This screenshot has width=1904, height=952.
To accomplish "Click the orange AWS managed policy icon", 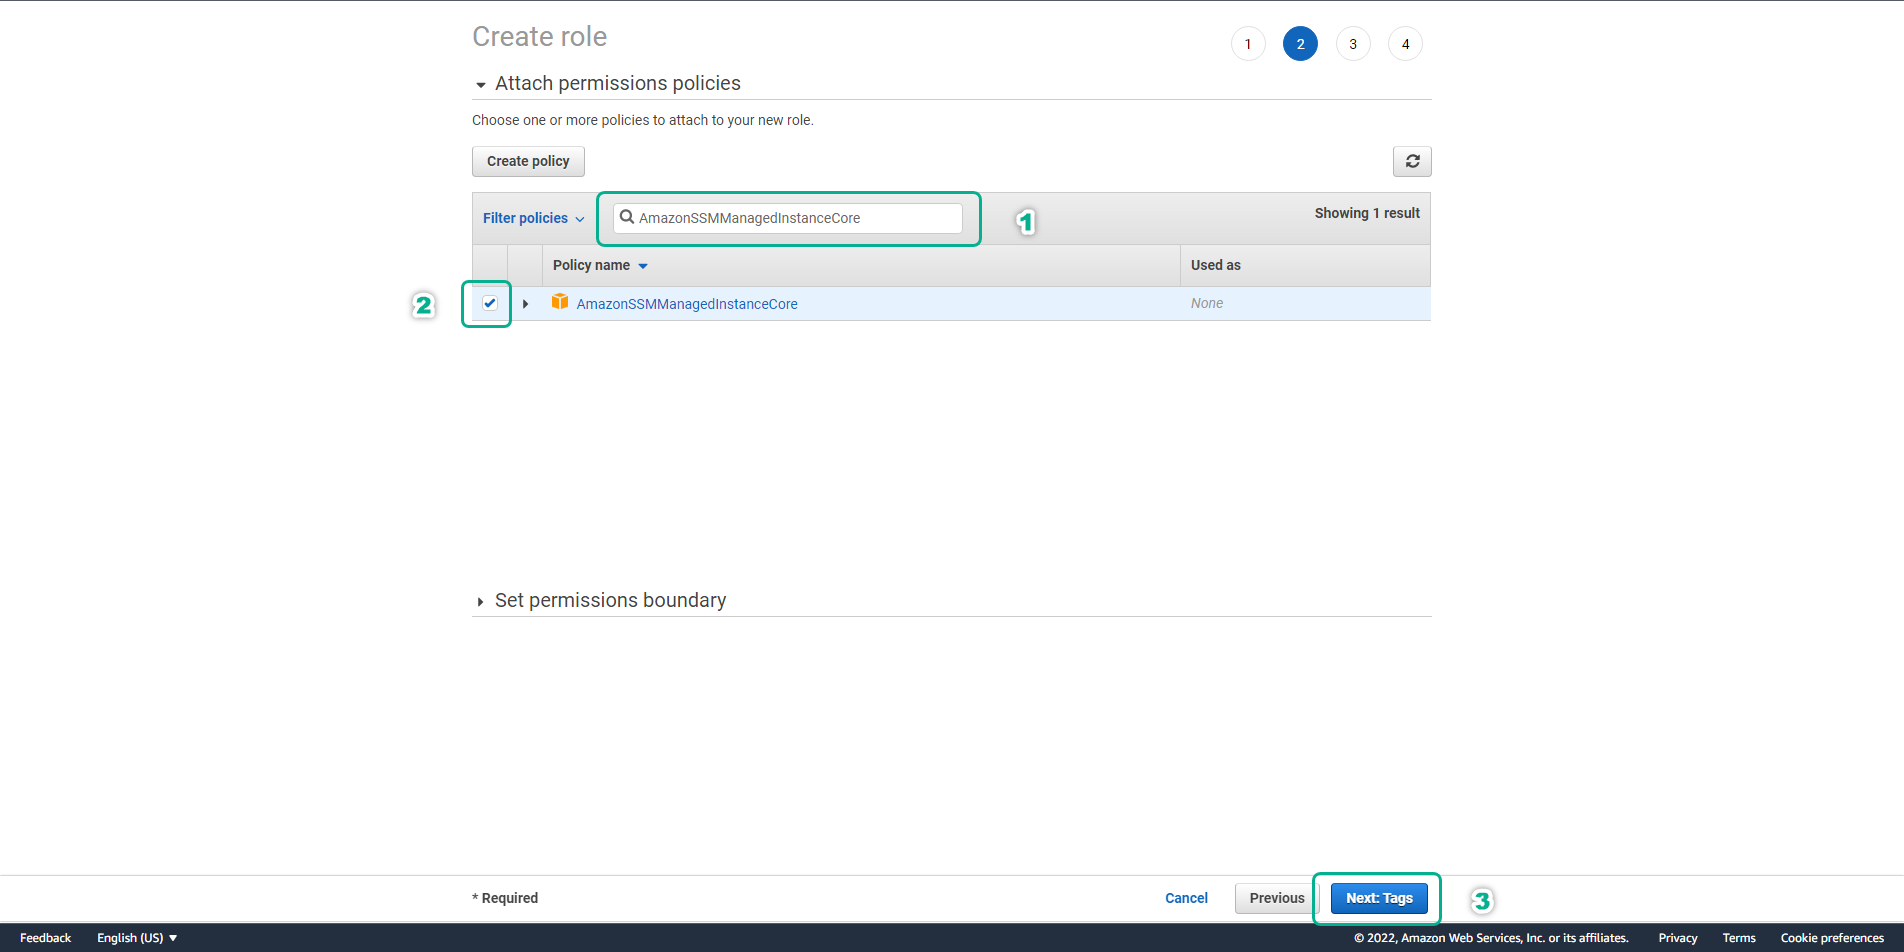I will pyautogui.click(x=560, y=302).
